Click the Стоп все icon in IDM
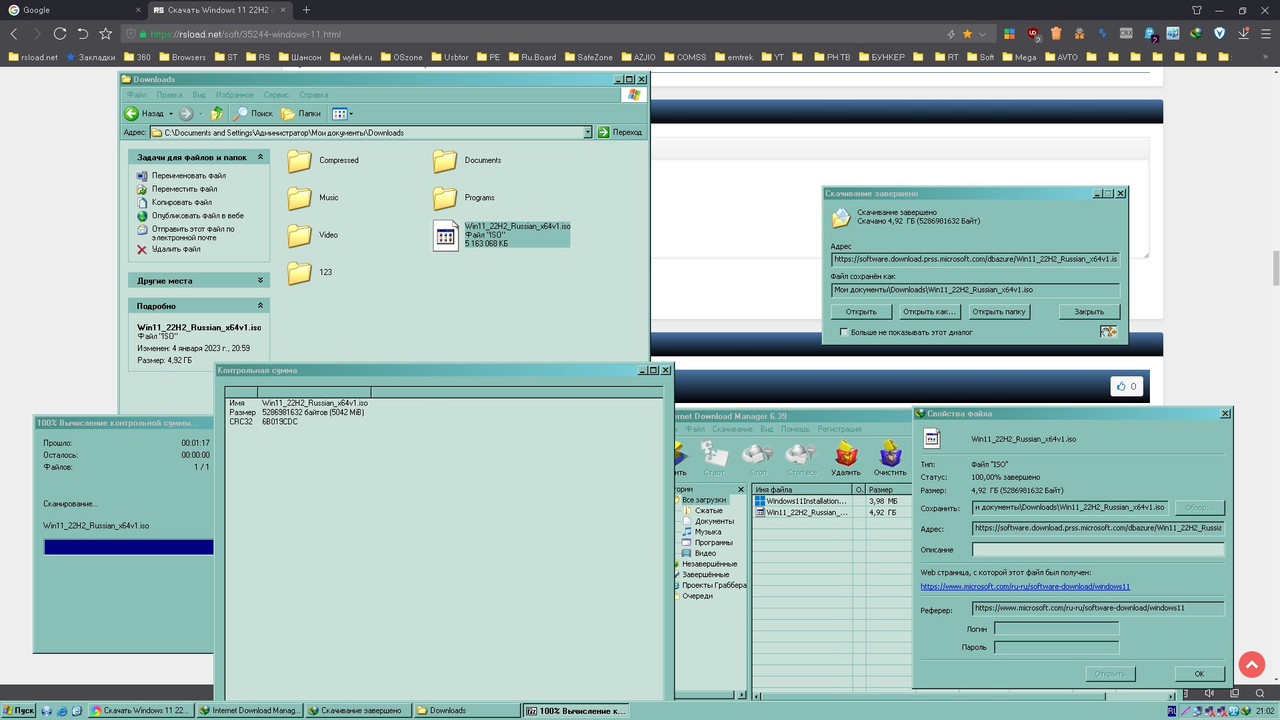The width and height of the screenshot is (1280, 720). (802, 455)
